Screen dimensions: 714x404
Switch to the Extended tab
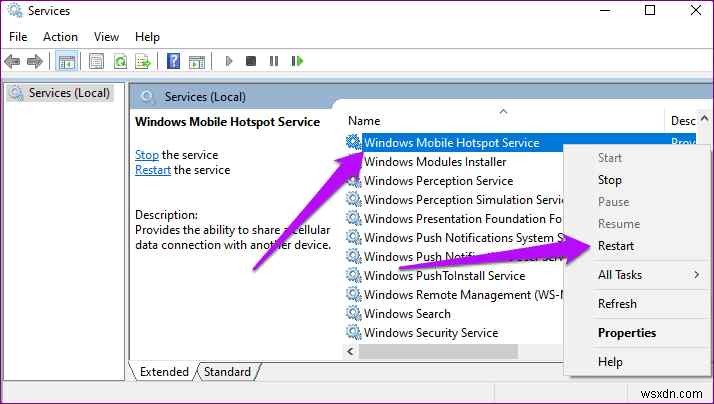[164, 372]
